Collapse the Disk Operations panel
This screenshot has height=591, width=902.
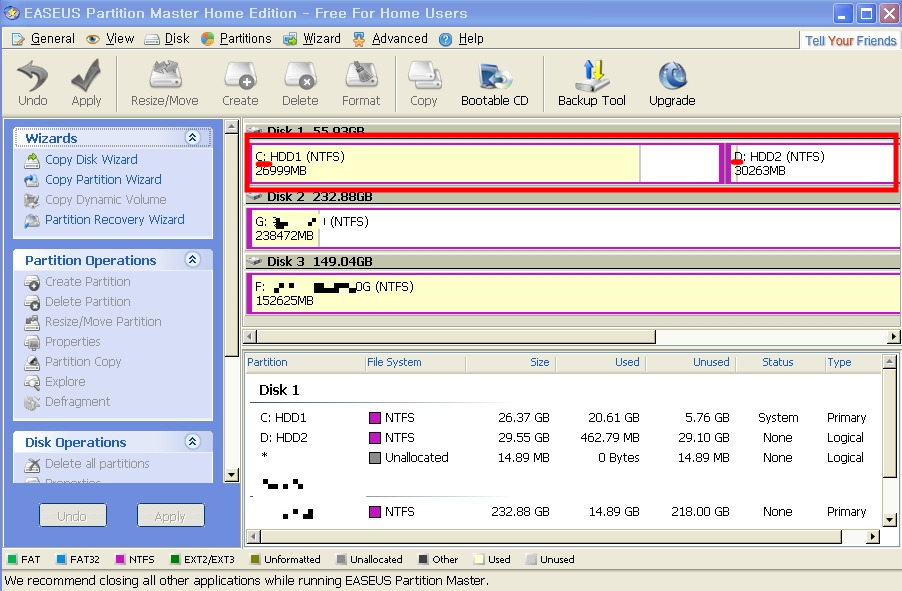coord(193,442)
